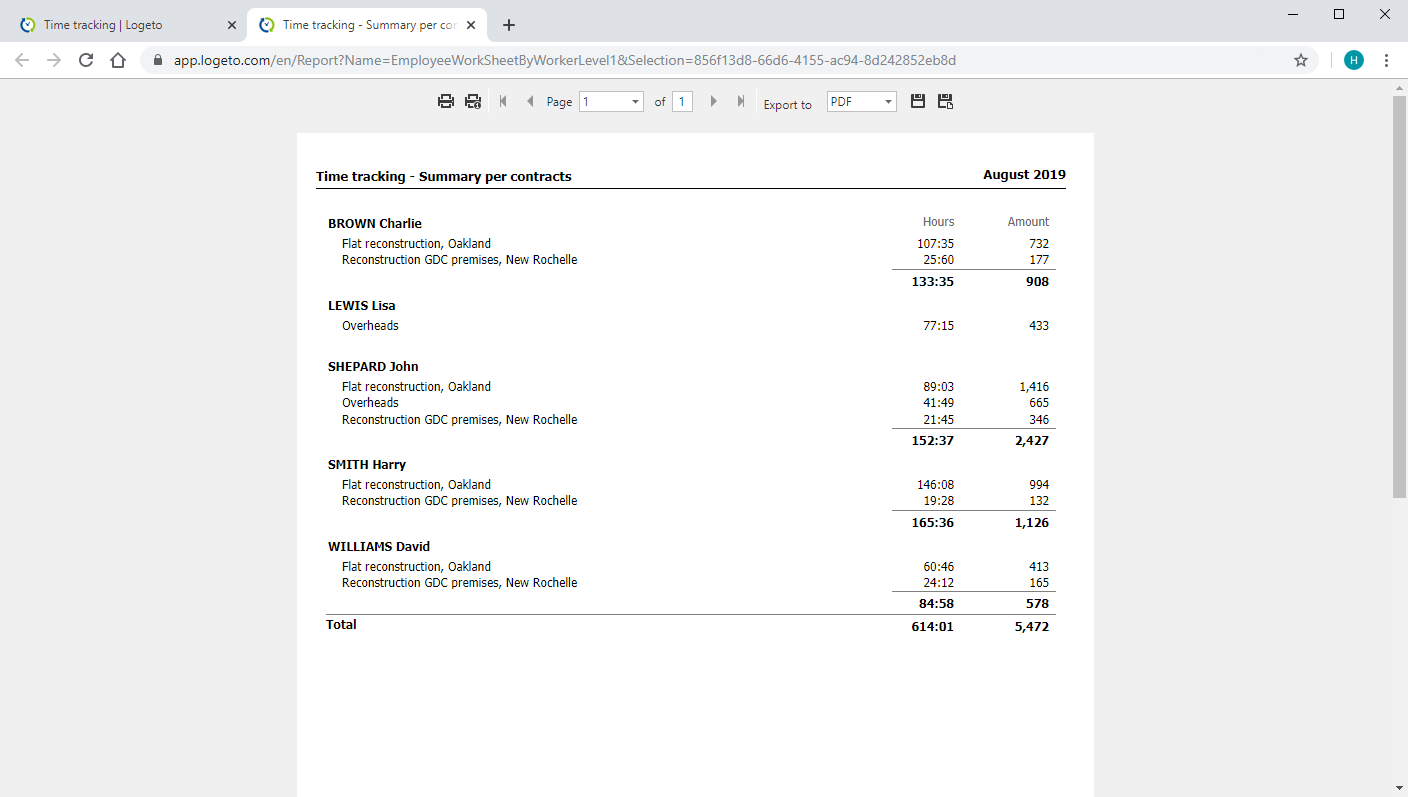Open the Chrome three-dot menu
1408x797 pixels.
1387,60
